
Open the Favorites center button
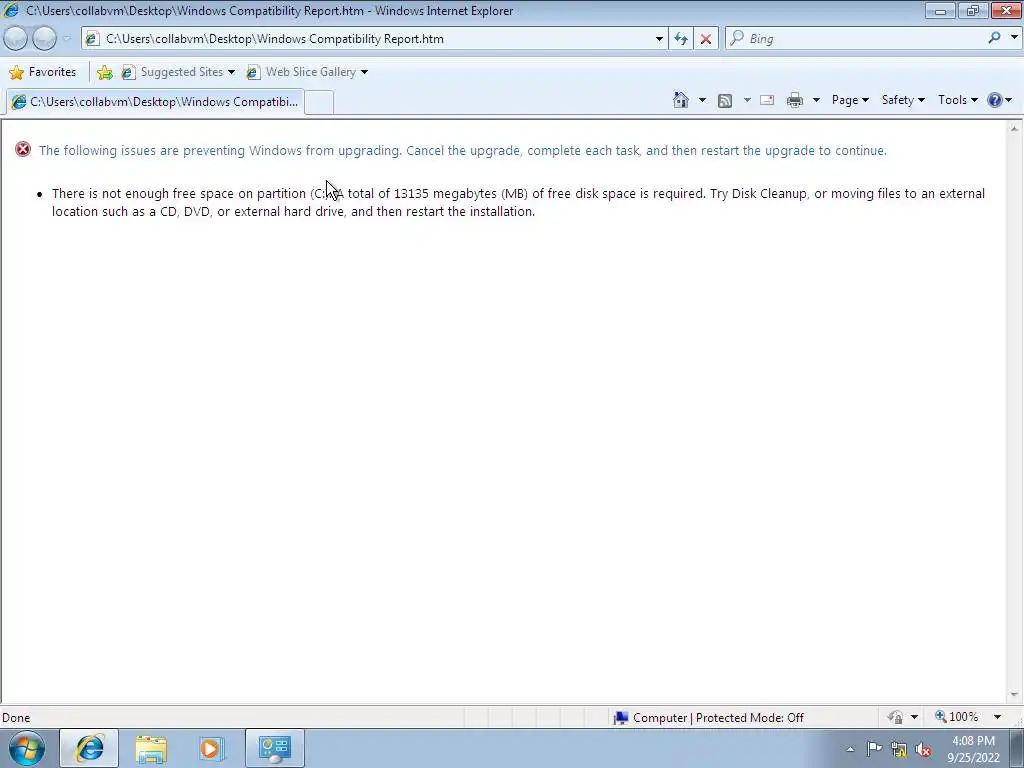43,72
